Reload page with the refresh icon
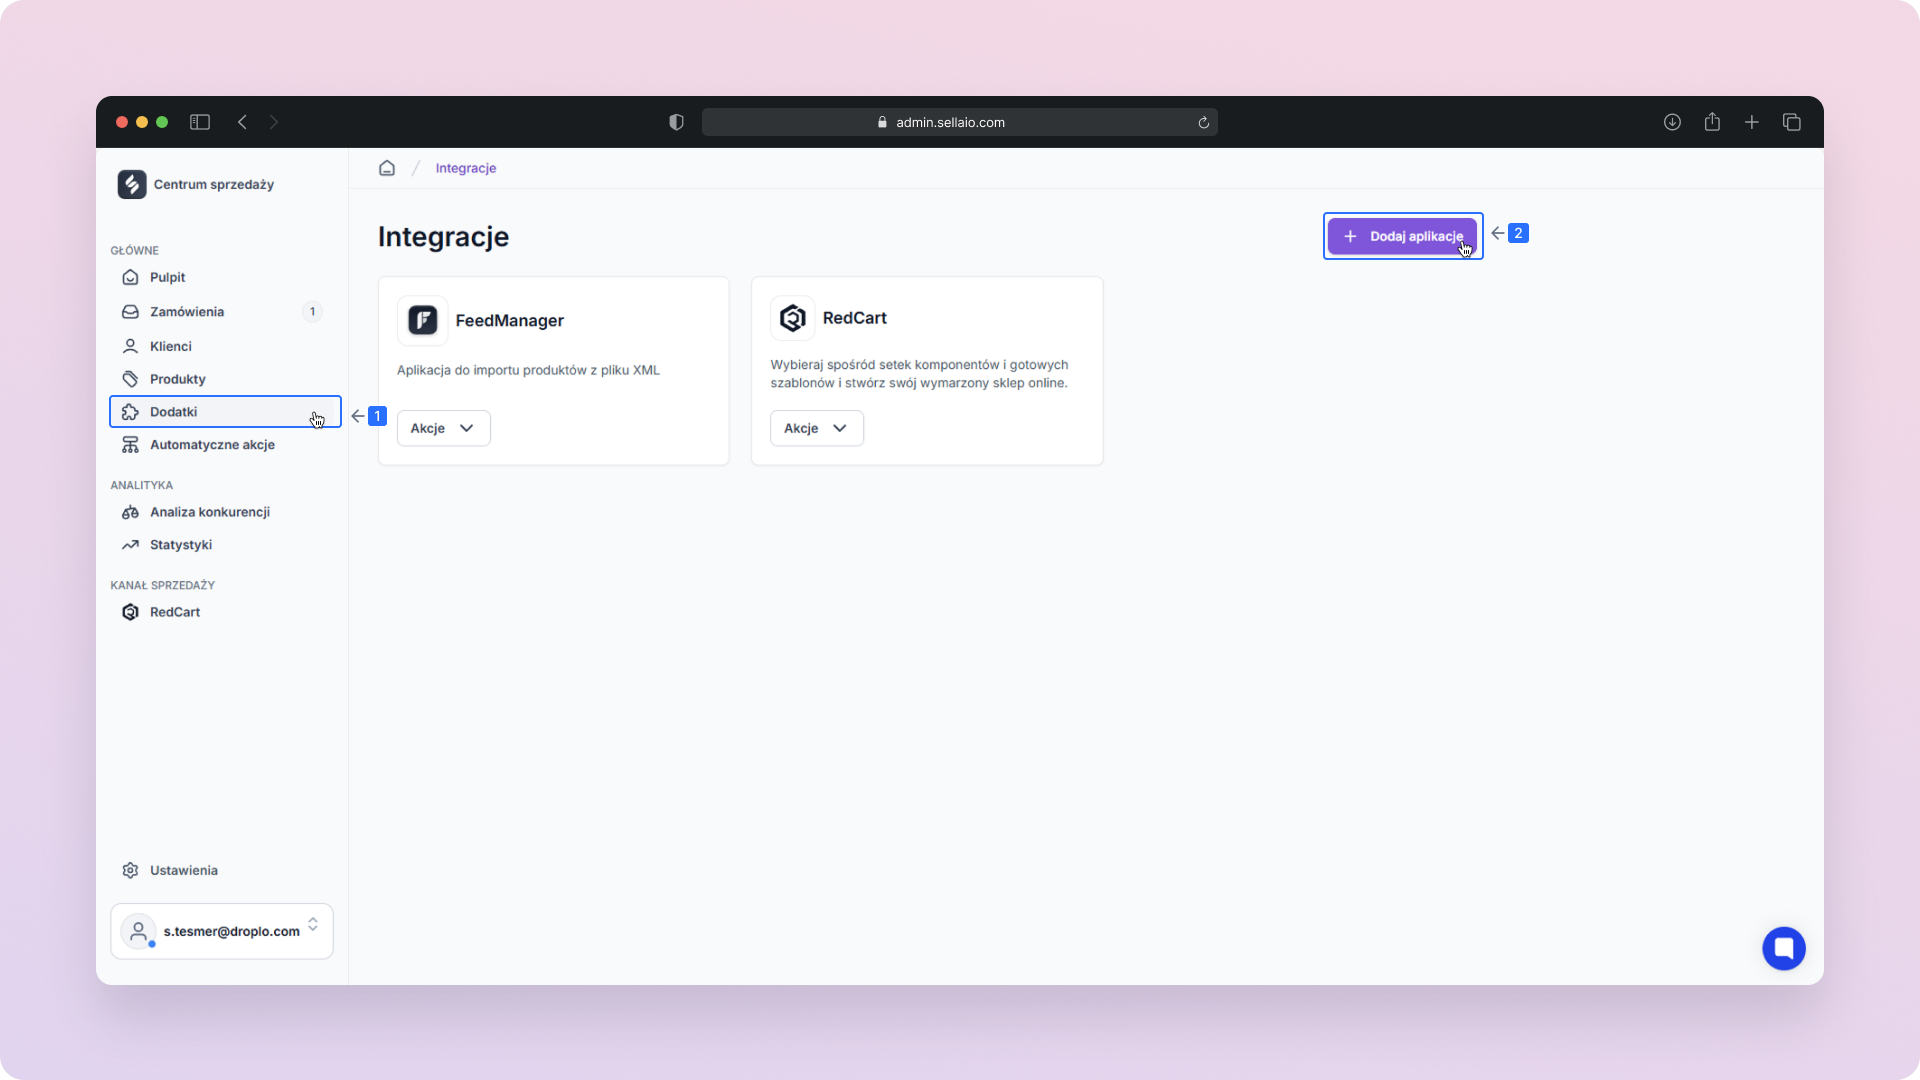Image resolution: width=1920 pixels, height=1080 pixels. [1204, 123]
